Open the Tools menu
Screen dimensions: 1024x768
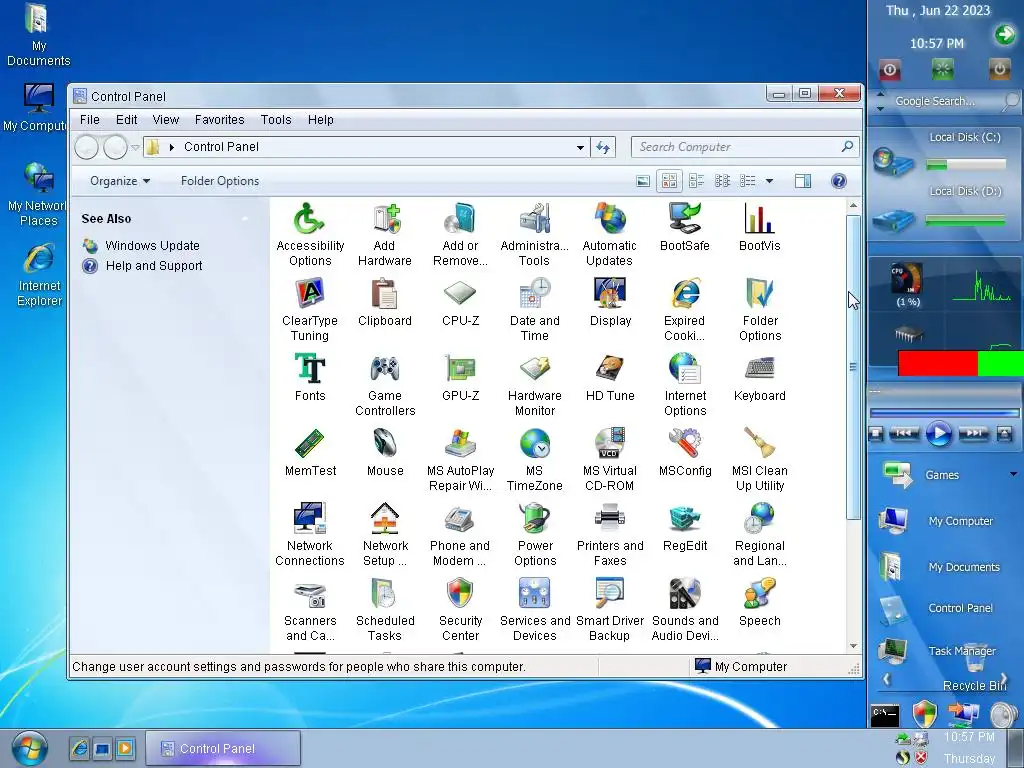[276, 120]
